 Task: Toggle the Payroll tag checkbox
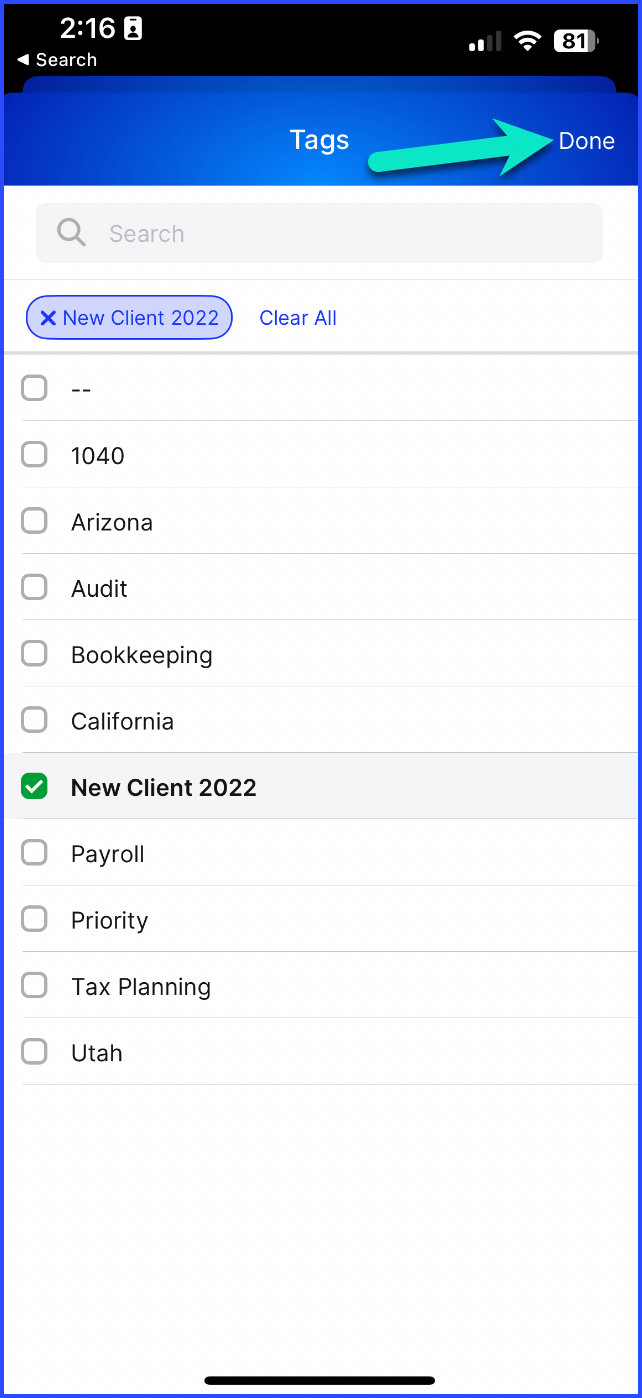click(35, 852)
